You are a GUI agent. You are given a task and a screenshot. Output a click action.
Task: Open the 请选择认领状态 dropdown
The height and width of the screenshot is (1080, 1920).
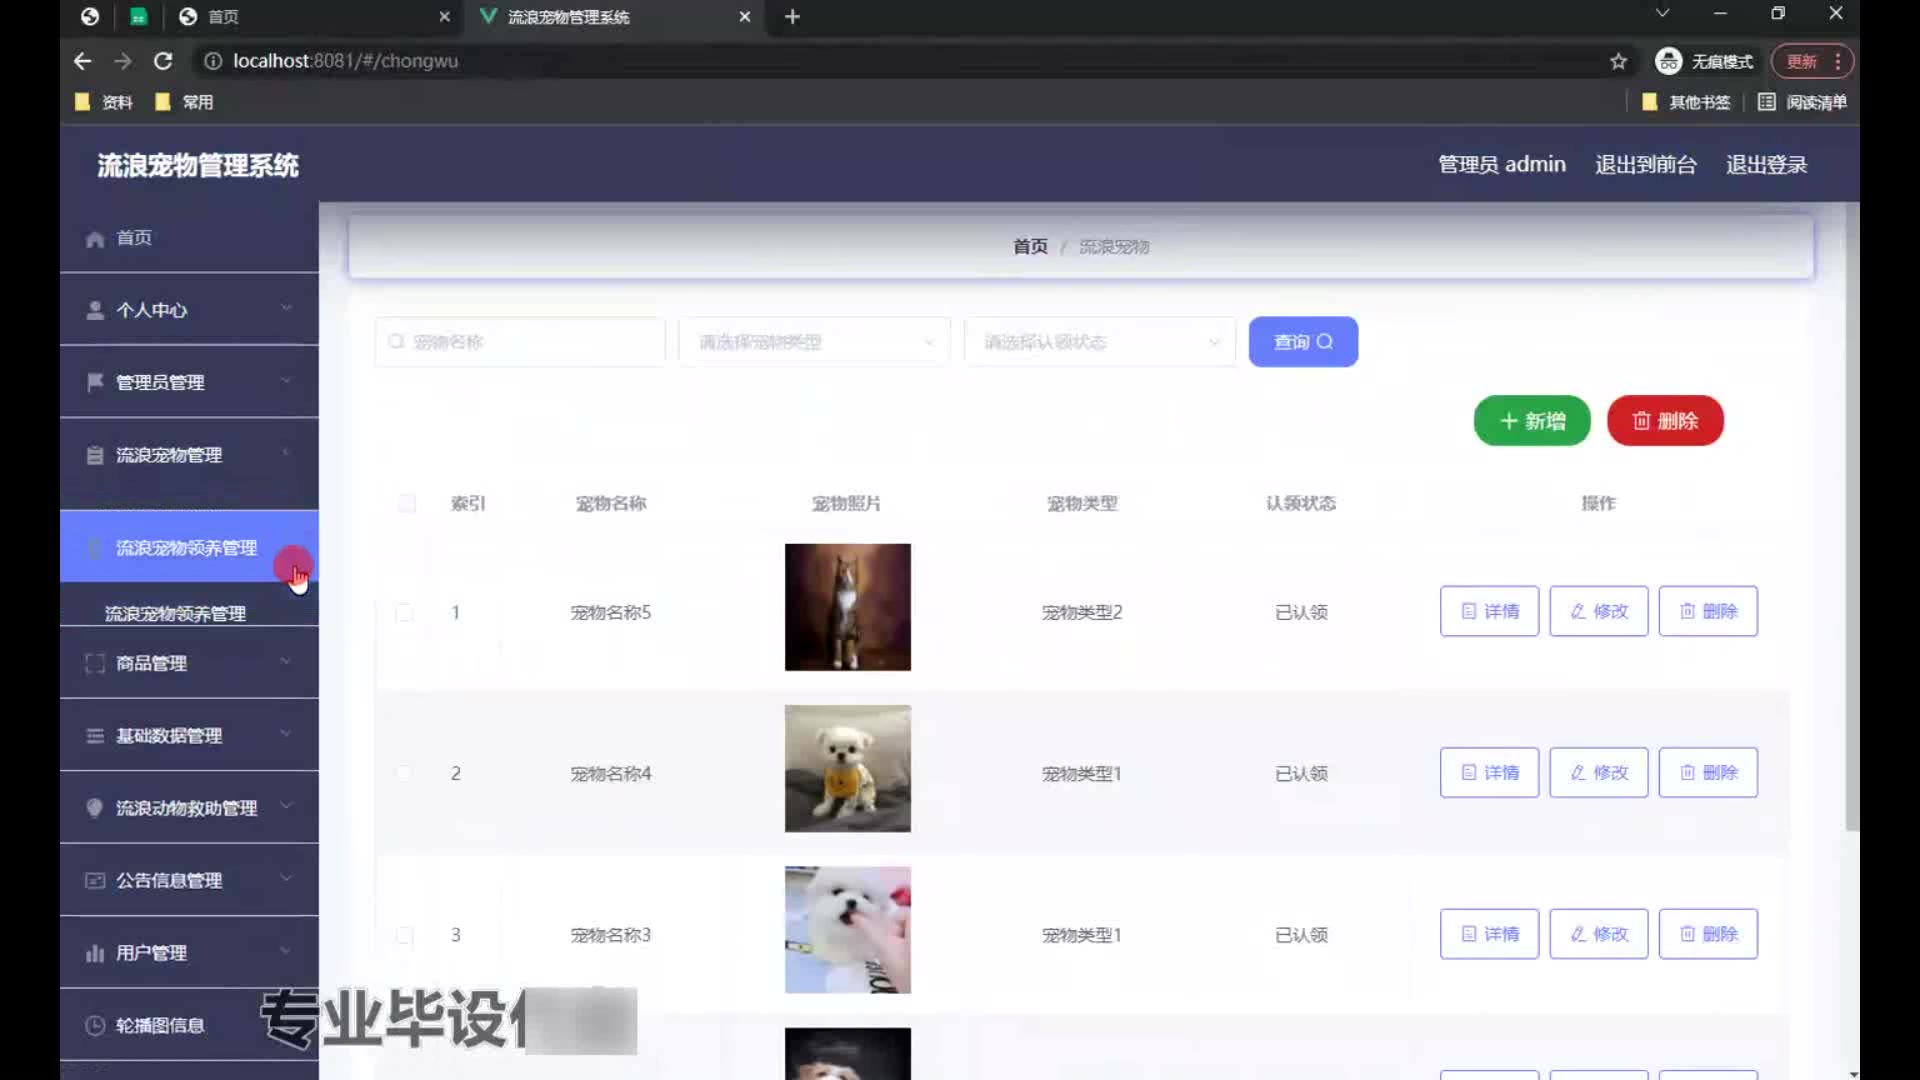click(x=1100, y=342)
